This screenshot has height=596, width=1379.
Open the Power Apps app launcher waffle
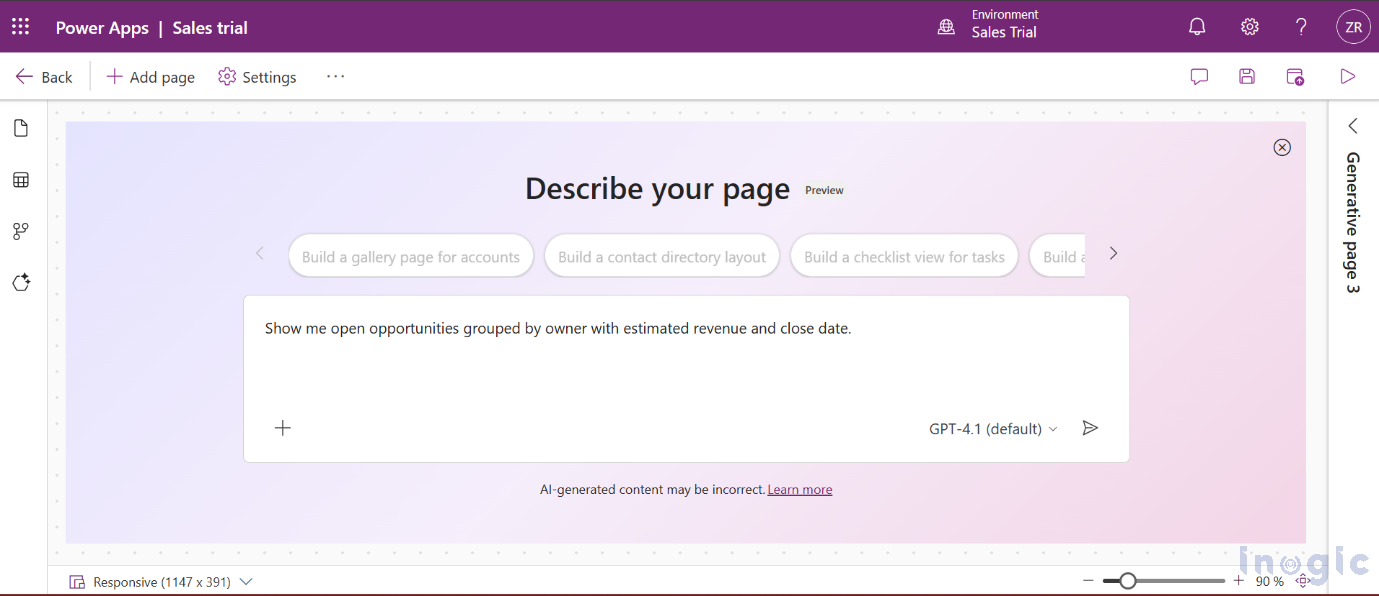[20, 27]
